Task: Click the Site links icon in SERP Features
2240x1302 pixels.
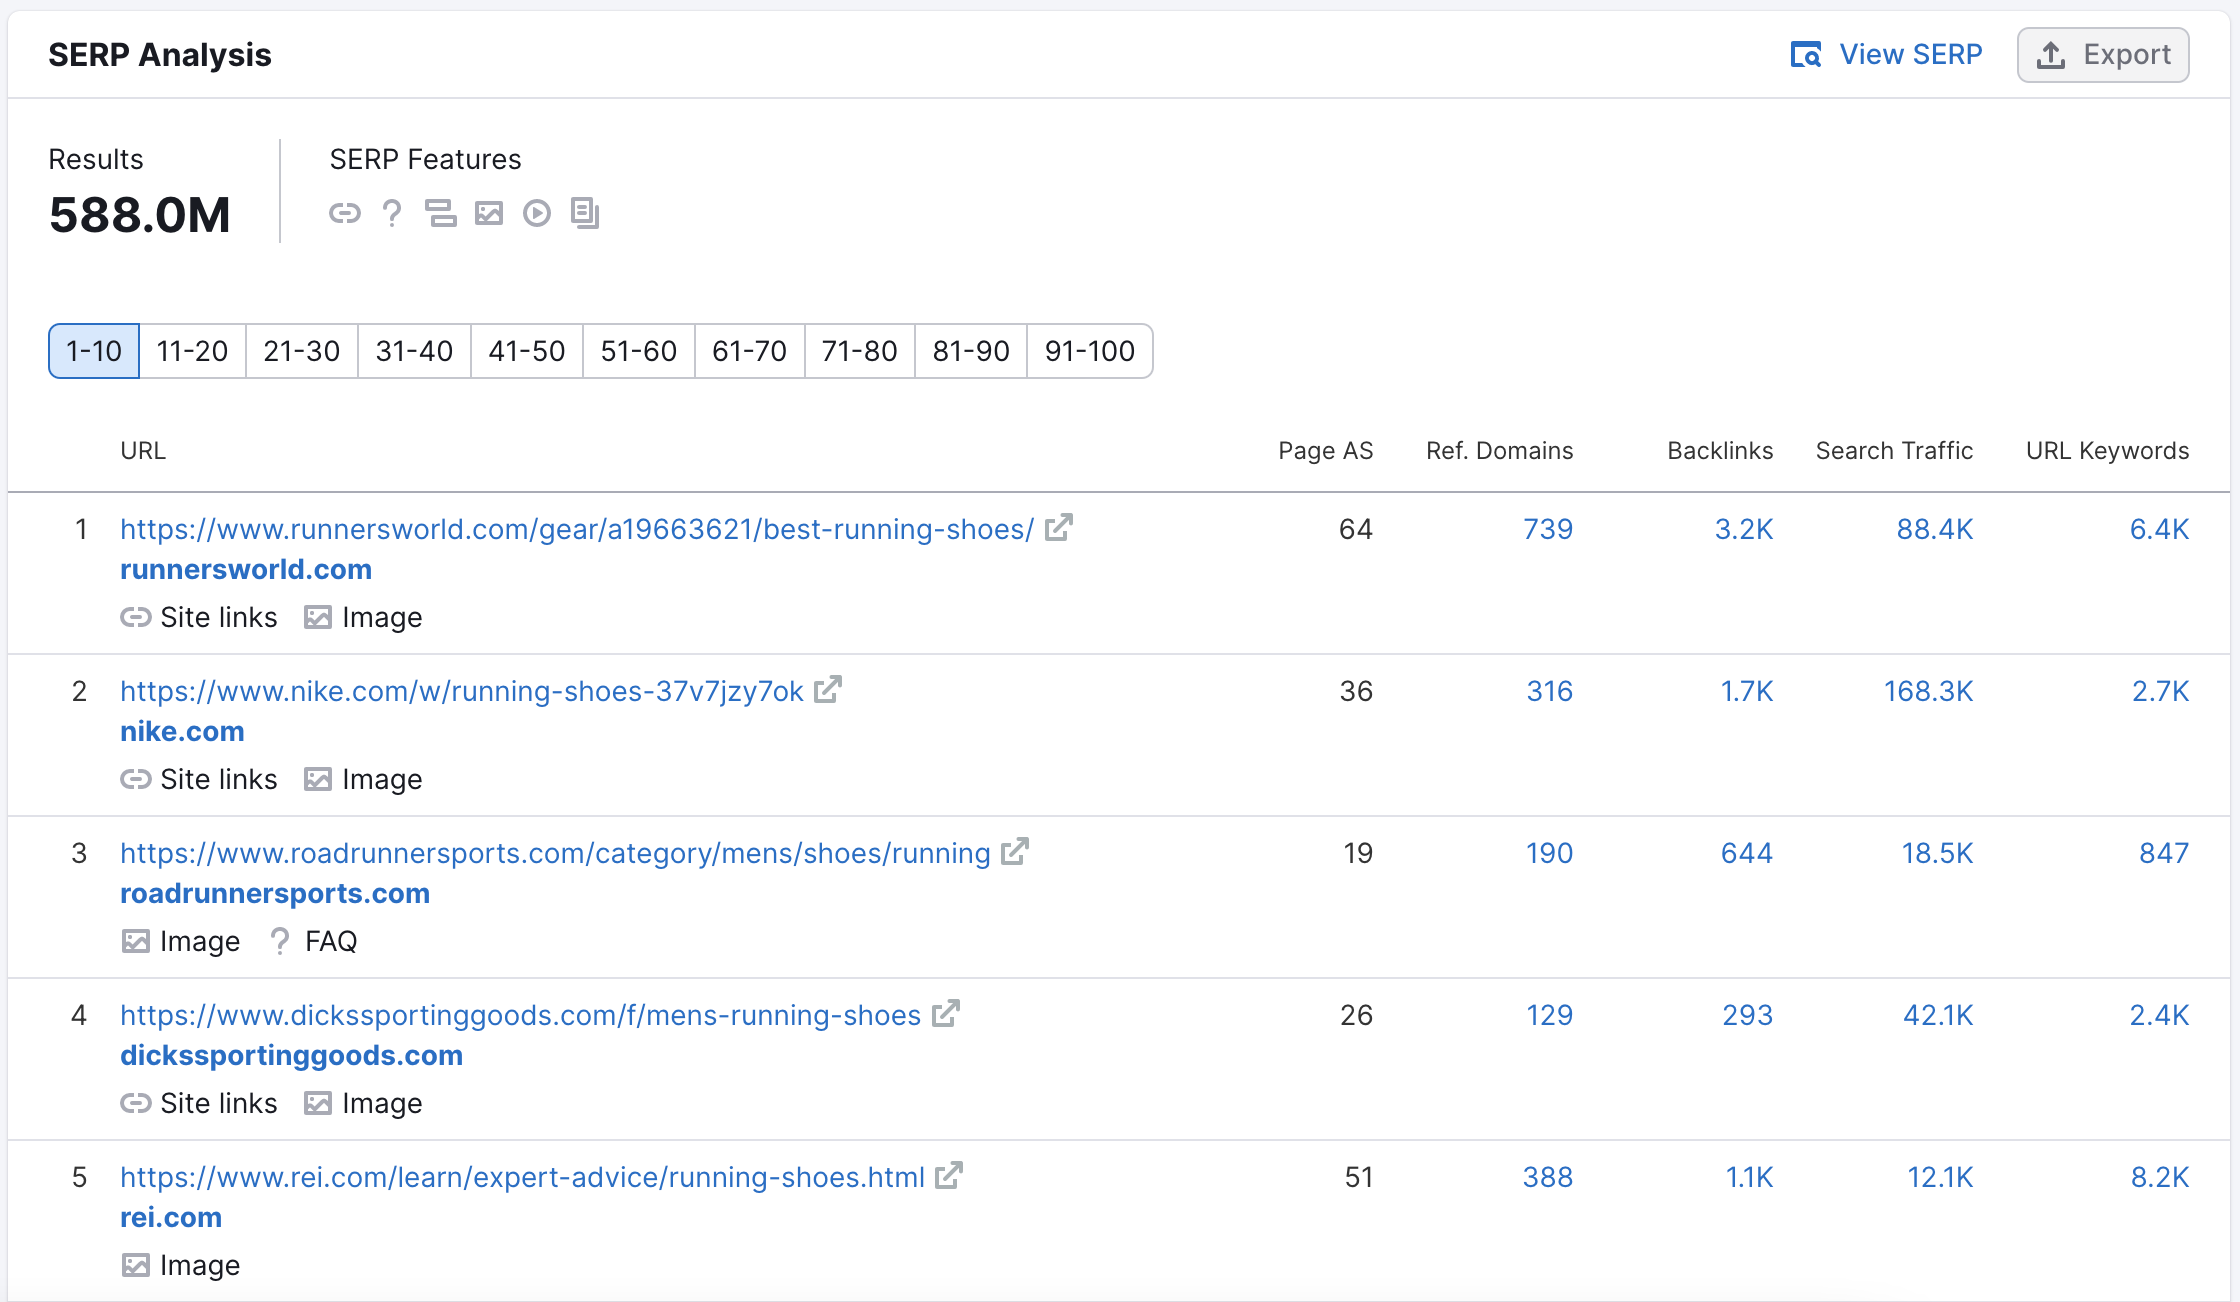Action: click(345, 213)
